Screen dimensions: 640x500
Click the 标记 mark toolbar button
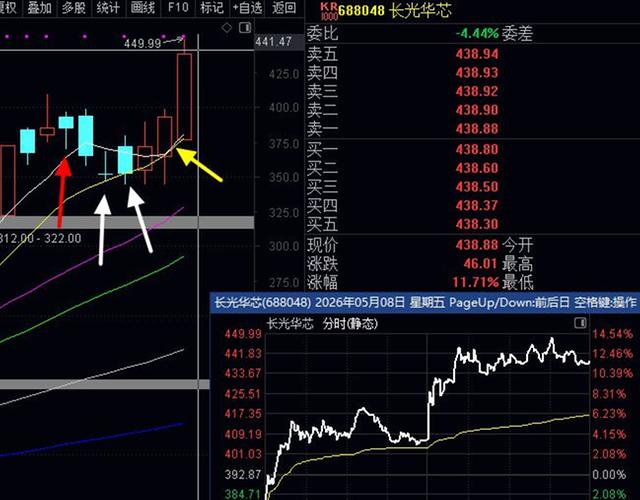pyautogui.click(x=212, y=7)
